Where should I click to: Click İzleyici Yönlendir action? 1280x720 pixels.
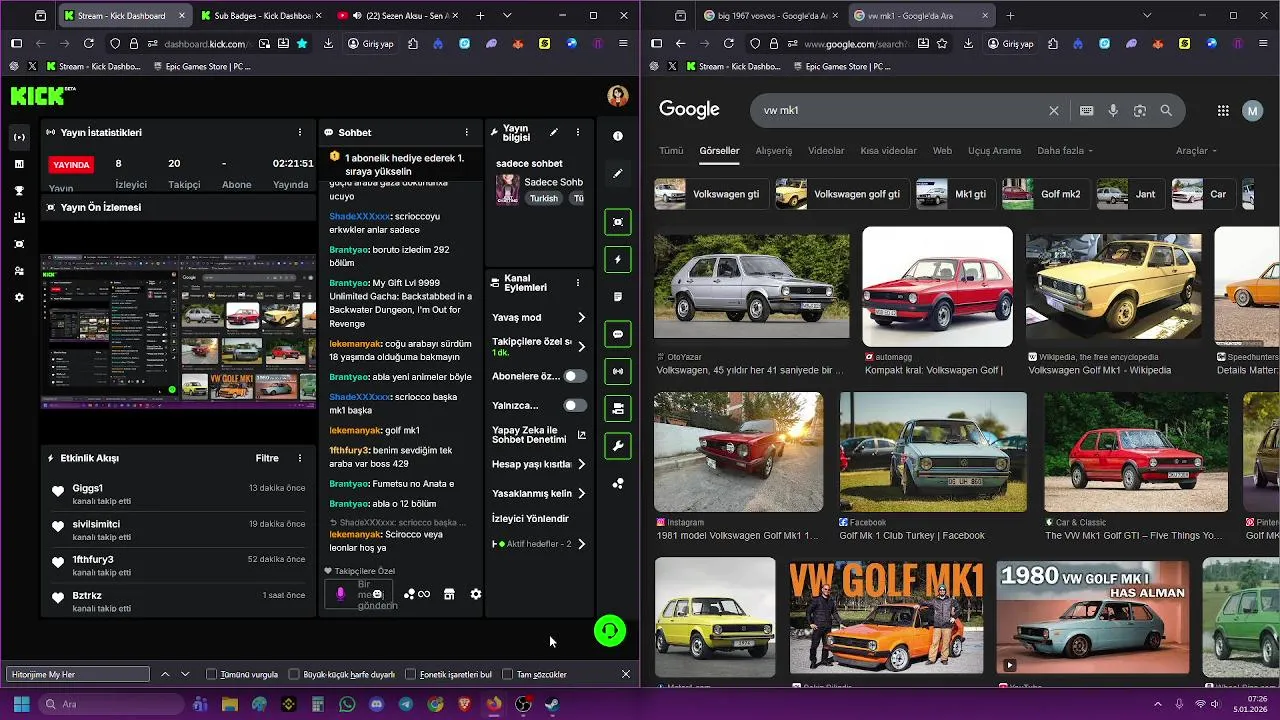click(530, 519)
